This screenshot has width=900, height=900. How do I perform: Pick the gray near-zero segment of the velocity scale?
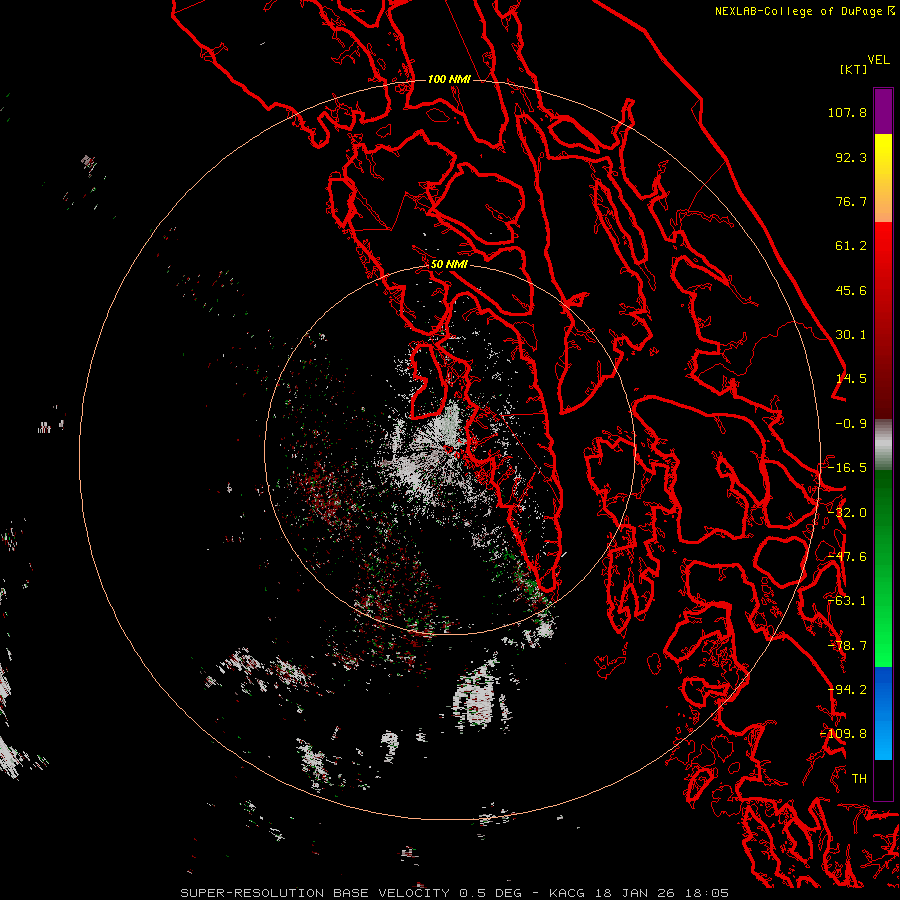coord(883,445)
